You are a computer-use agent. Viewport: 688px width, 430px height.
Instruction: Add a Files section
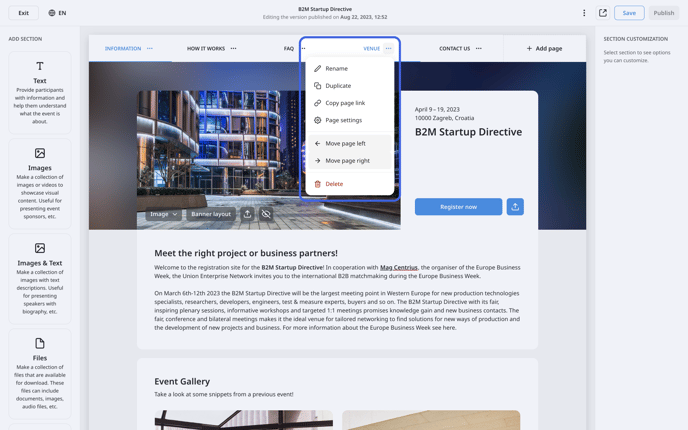tap(40, 374)
